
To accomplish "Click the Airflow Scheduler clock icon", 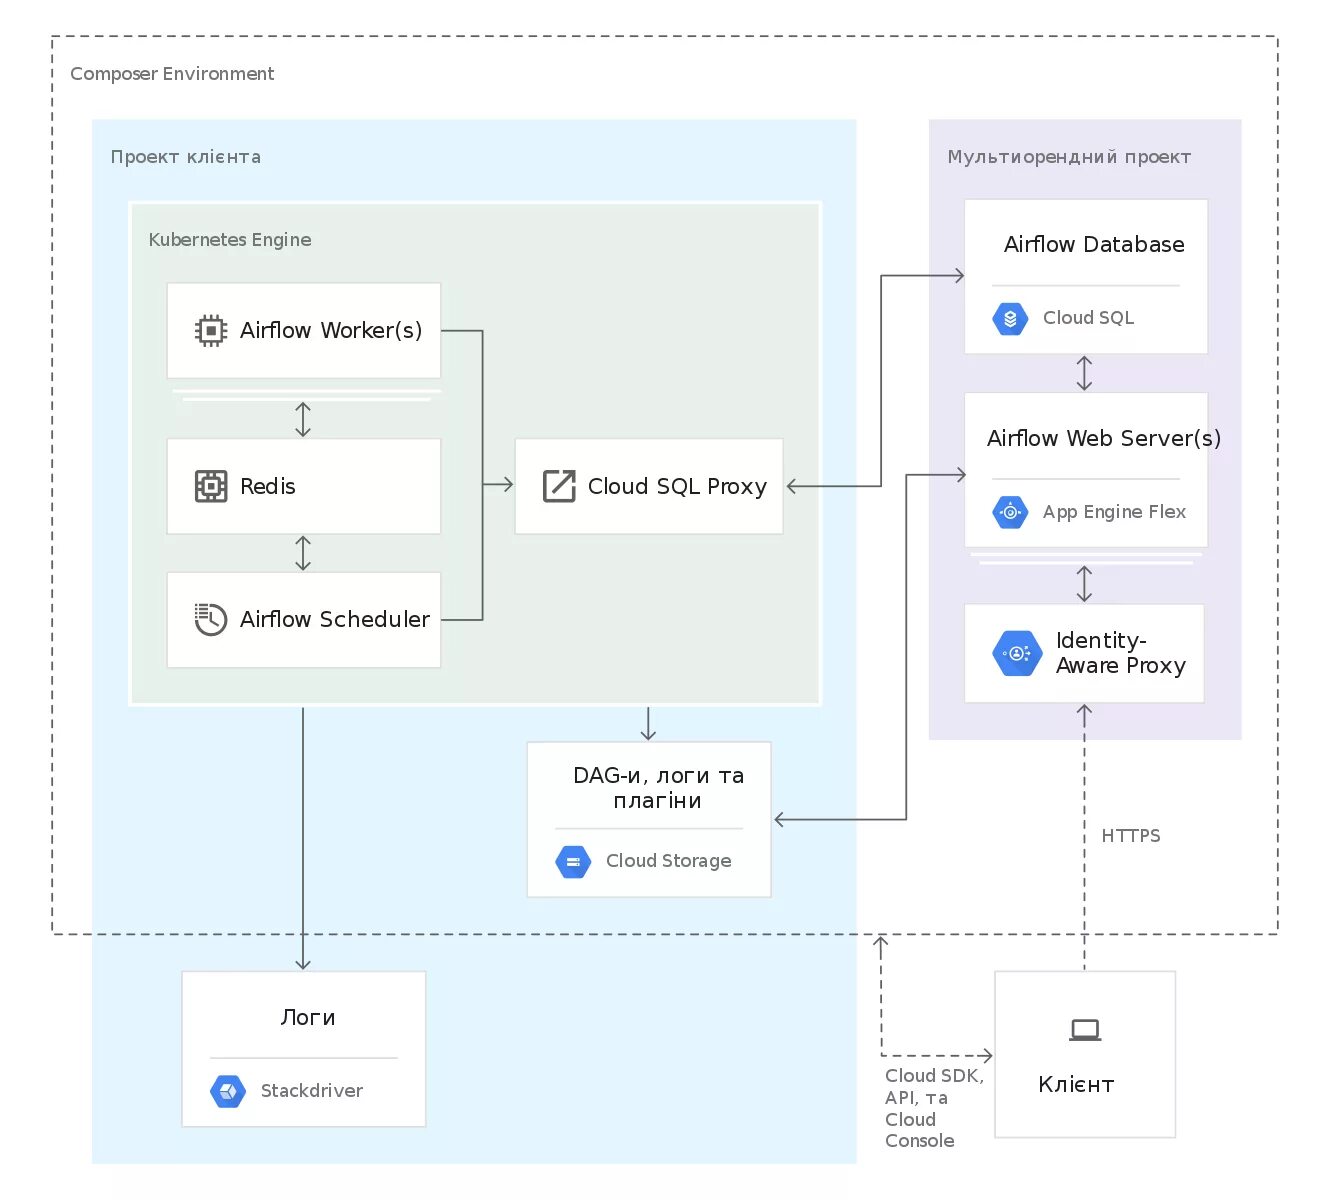I will click(211, 619).
